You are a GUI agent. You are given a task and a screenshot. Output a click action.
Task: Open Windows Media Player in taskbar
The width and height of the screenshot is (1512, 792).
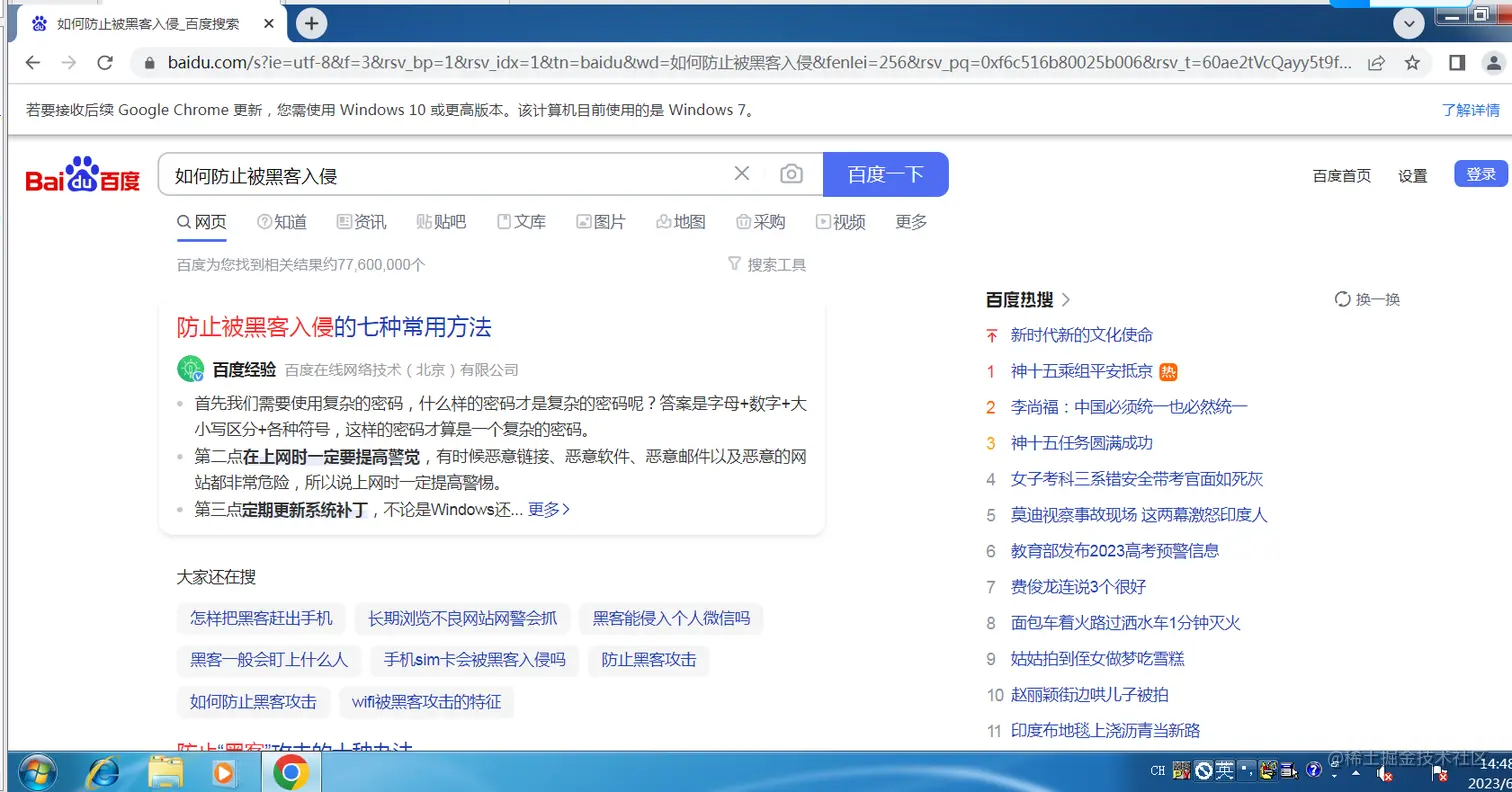pos(223,771)
